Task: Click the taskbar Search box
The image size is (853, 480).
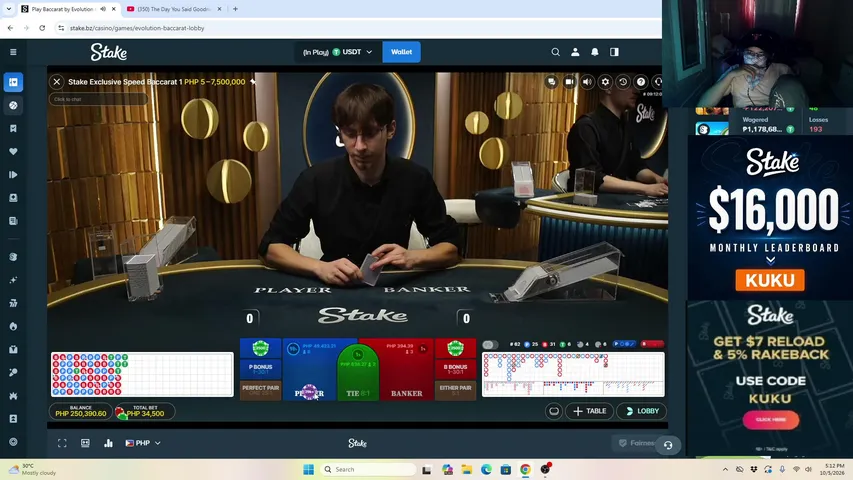Action: [x=368, y=469]
